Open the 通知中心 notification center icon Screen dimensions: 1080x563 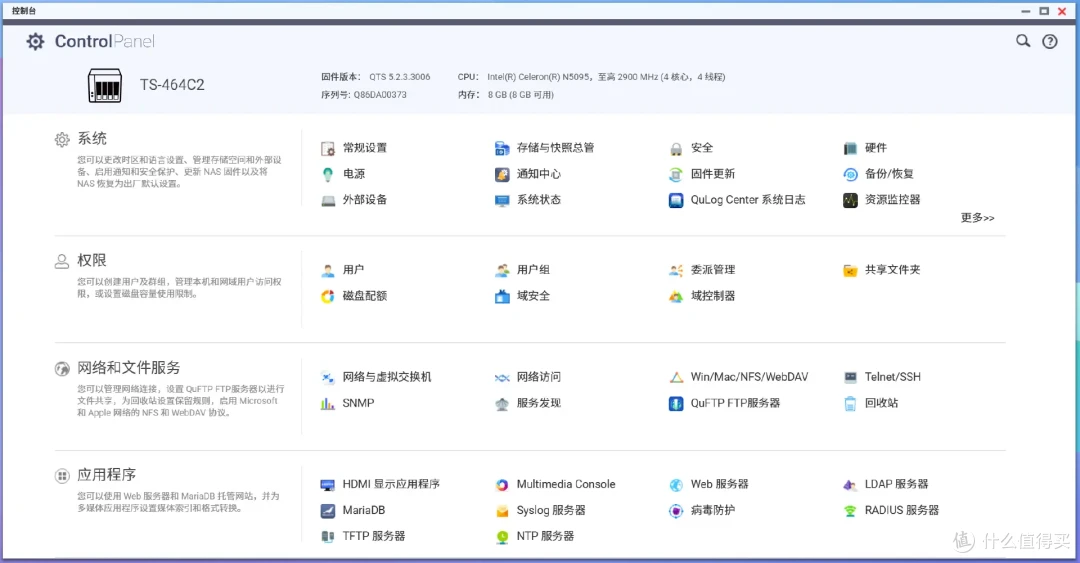tap(502, 174)
